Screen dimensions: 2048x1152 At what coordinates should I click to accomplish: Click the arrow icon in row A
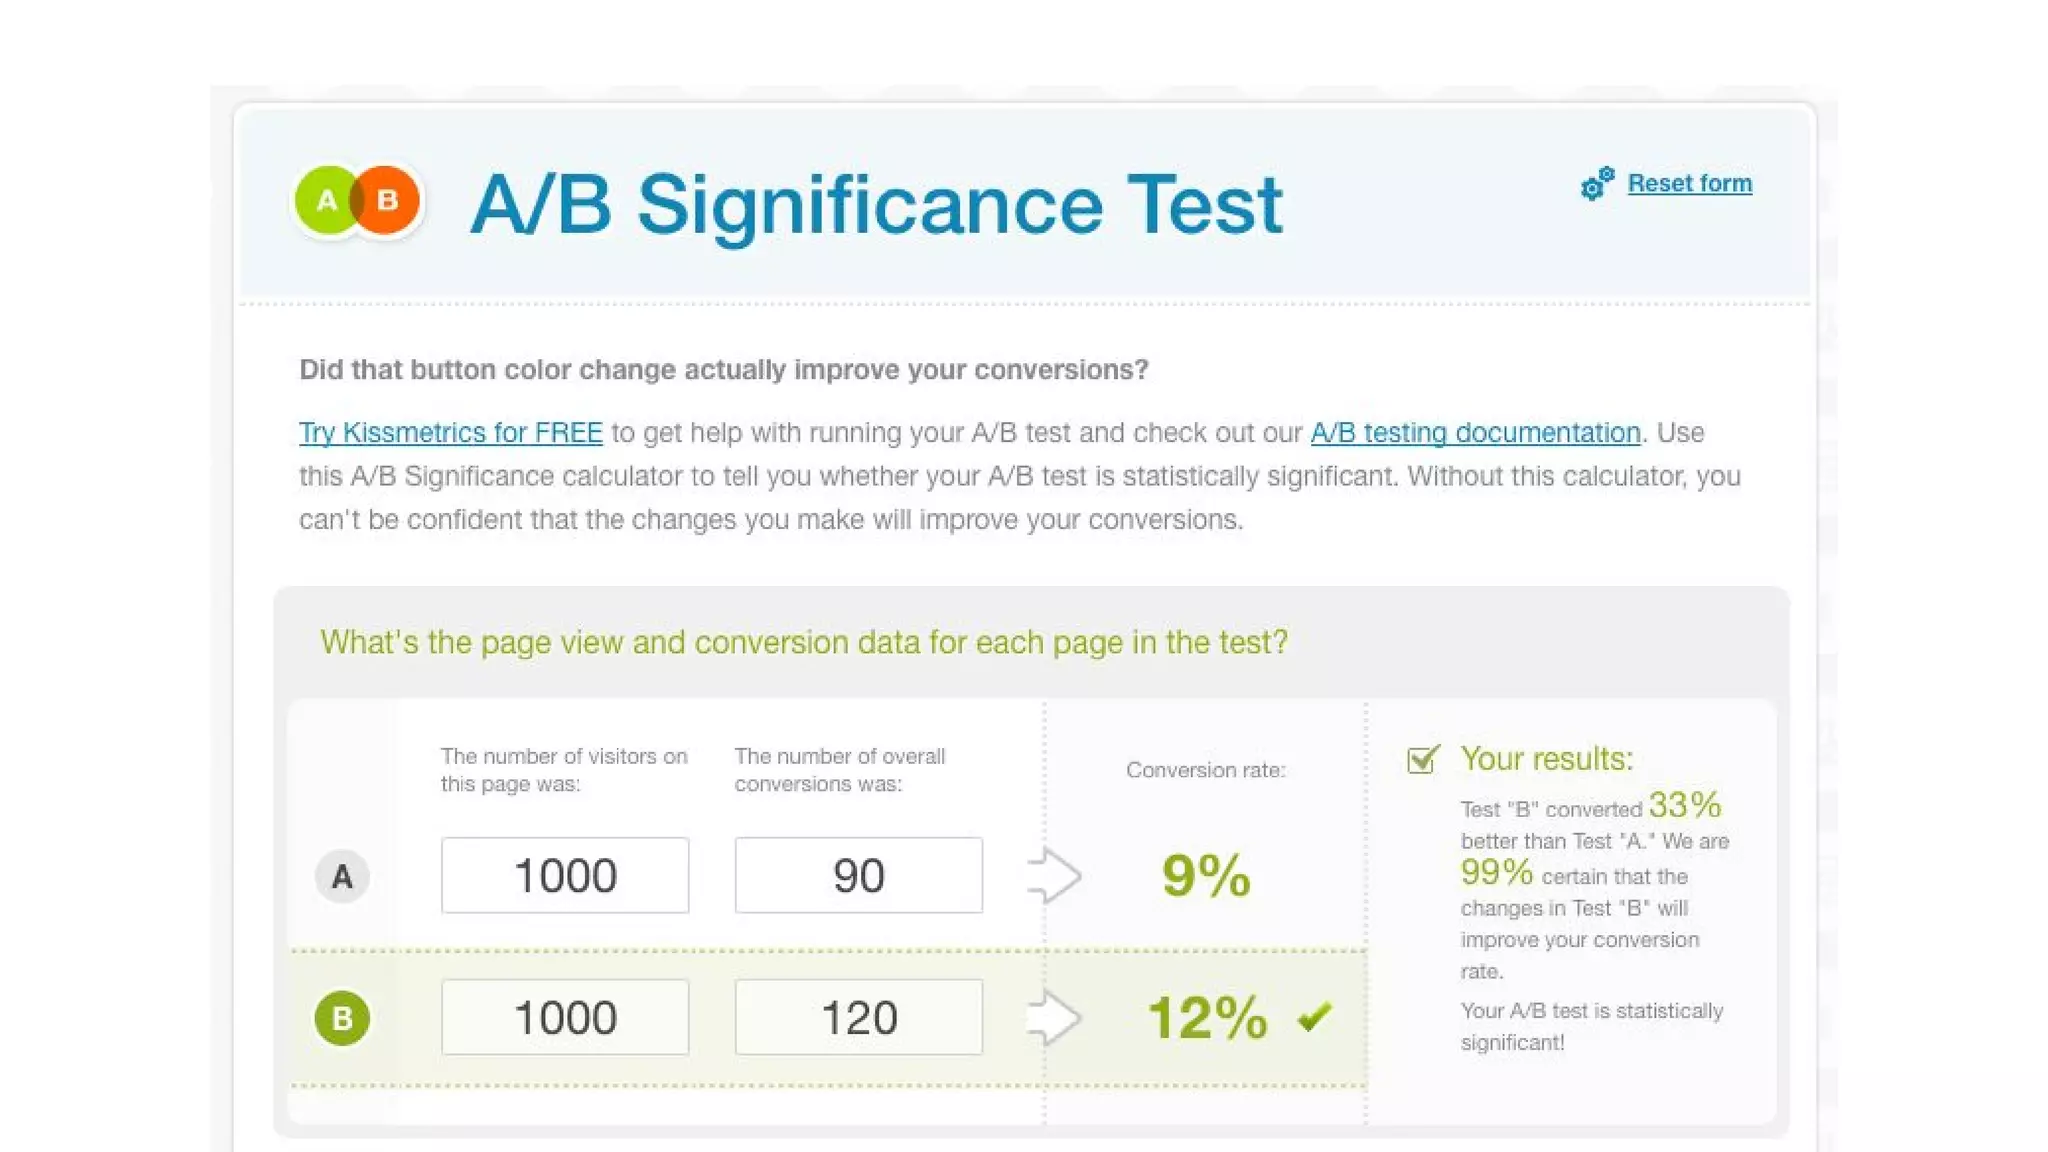coord(1054,876)
